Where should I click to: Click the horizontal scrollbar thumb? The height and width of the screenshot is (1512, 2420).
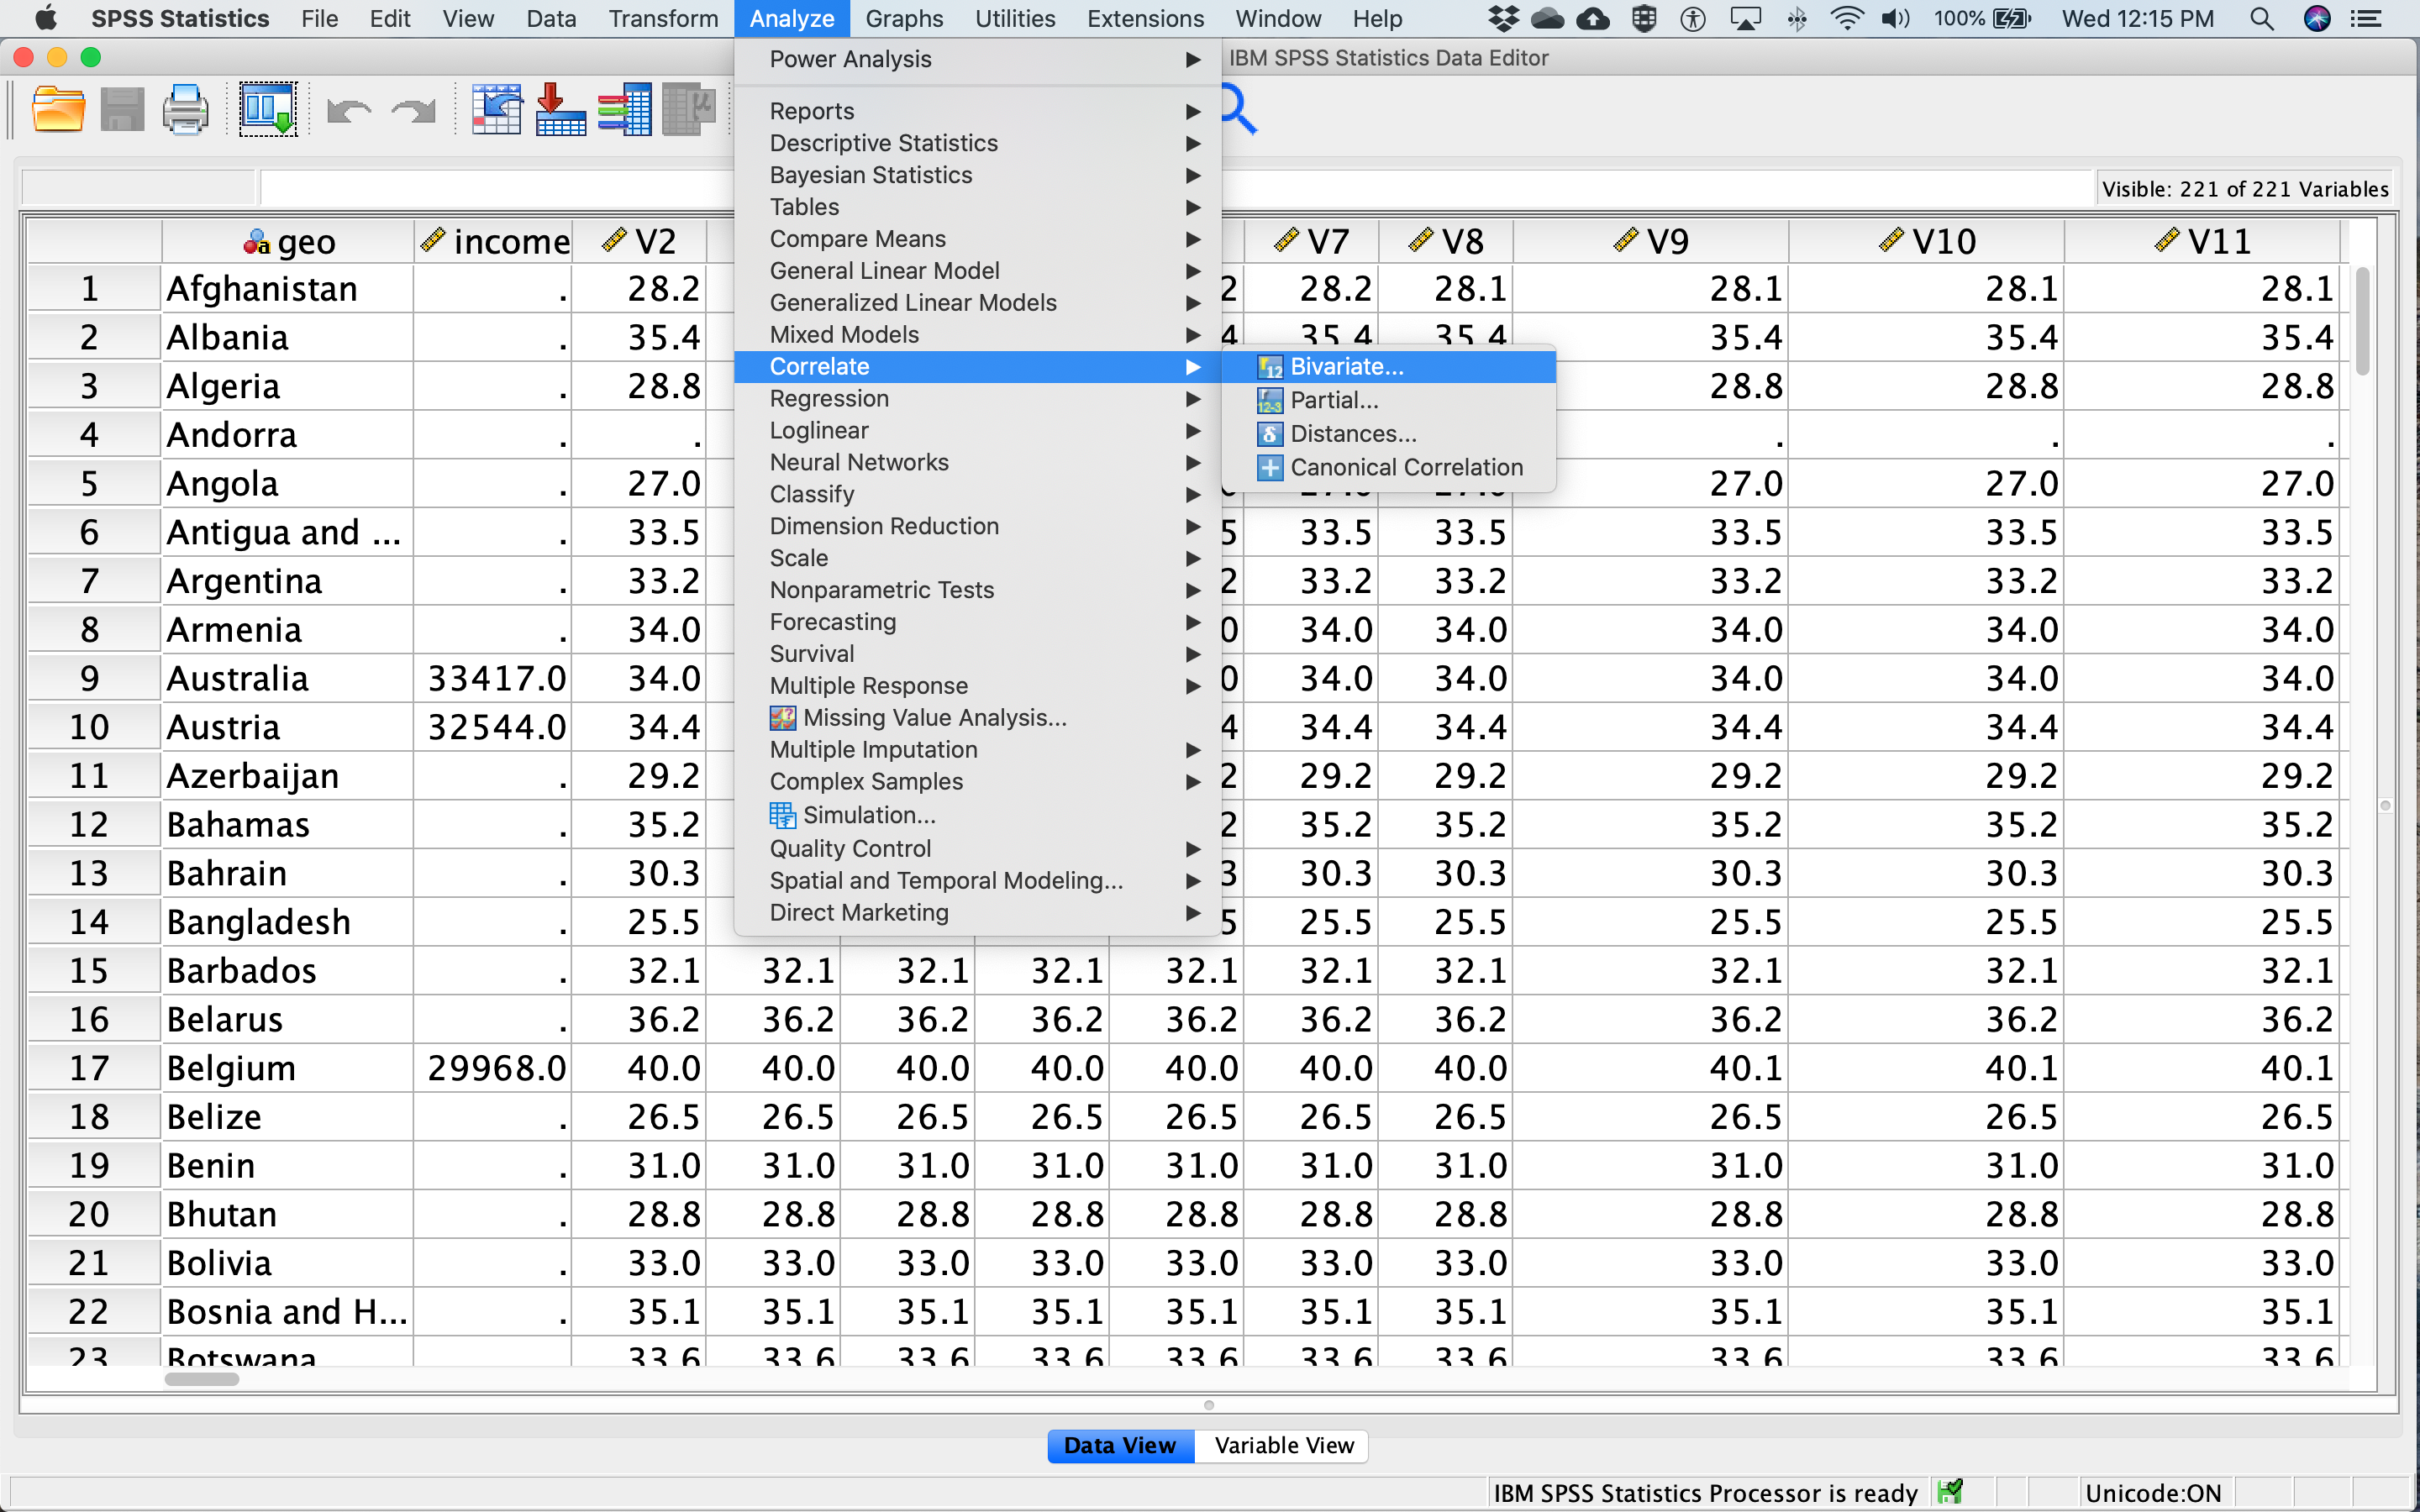click(x=201, y=1380)
